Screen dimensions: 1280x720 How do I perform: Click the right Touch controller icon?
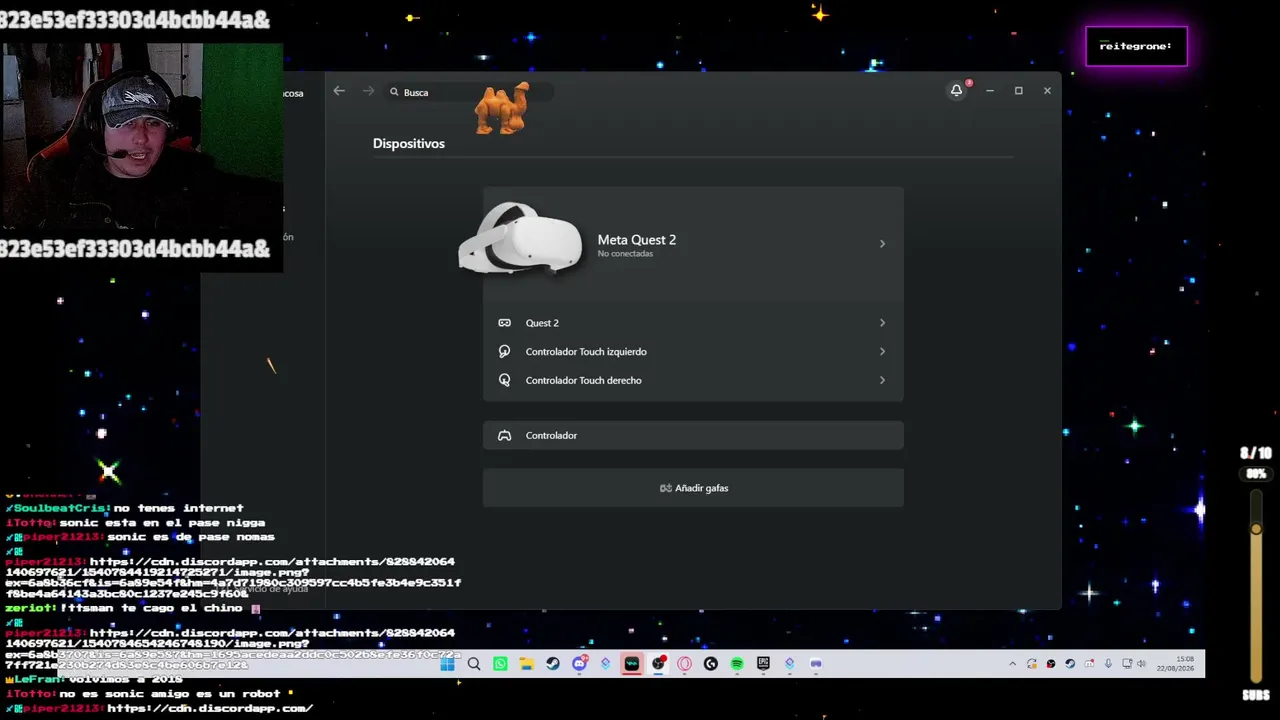tap(504, 380)
